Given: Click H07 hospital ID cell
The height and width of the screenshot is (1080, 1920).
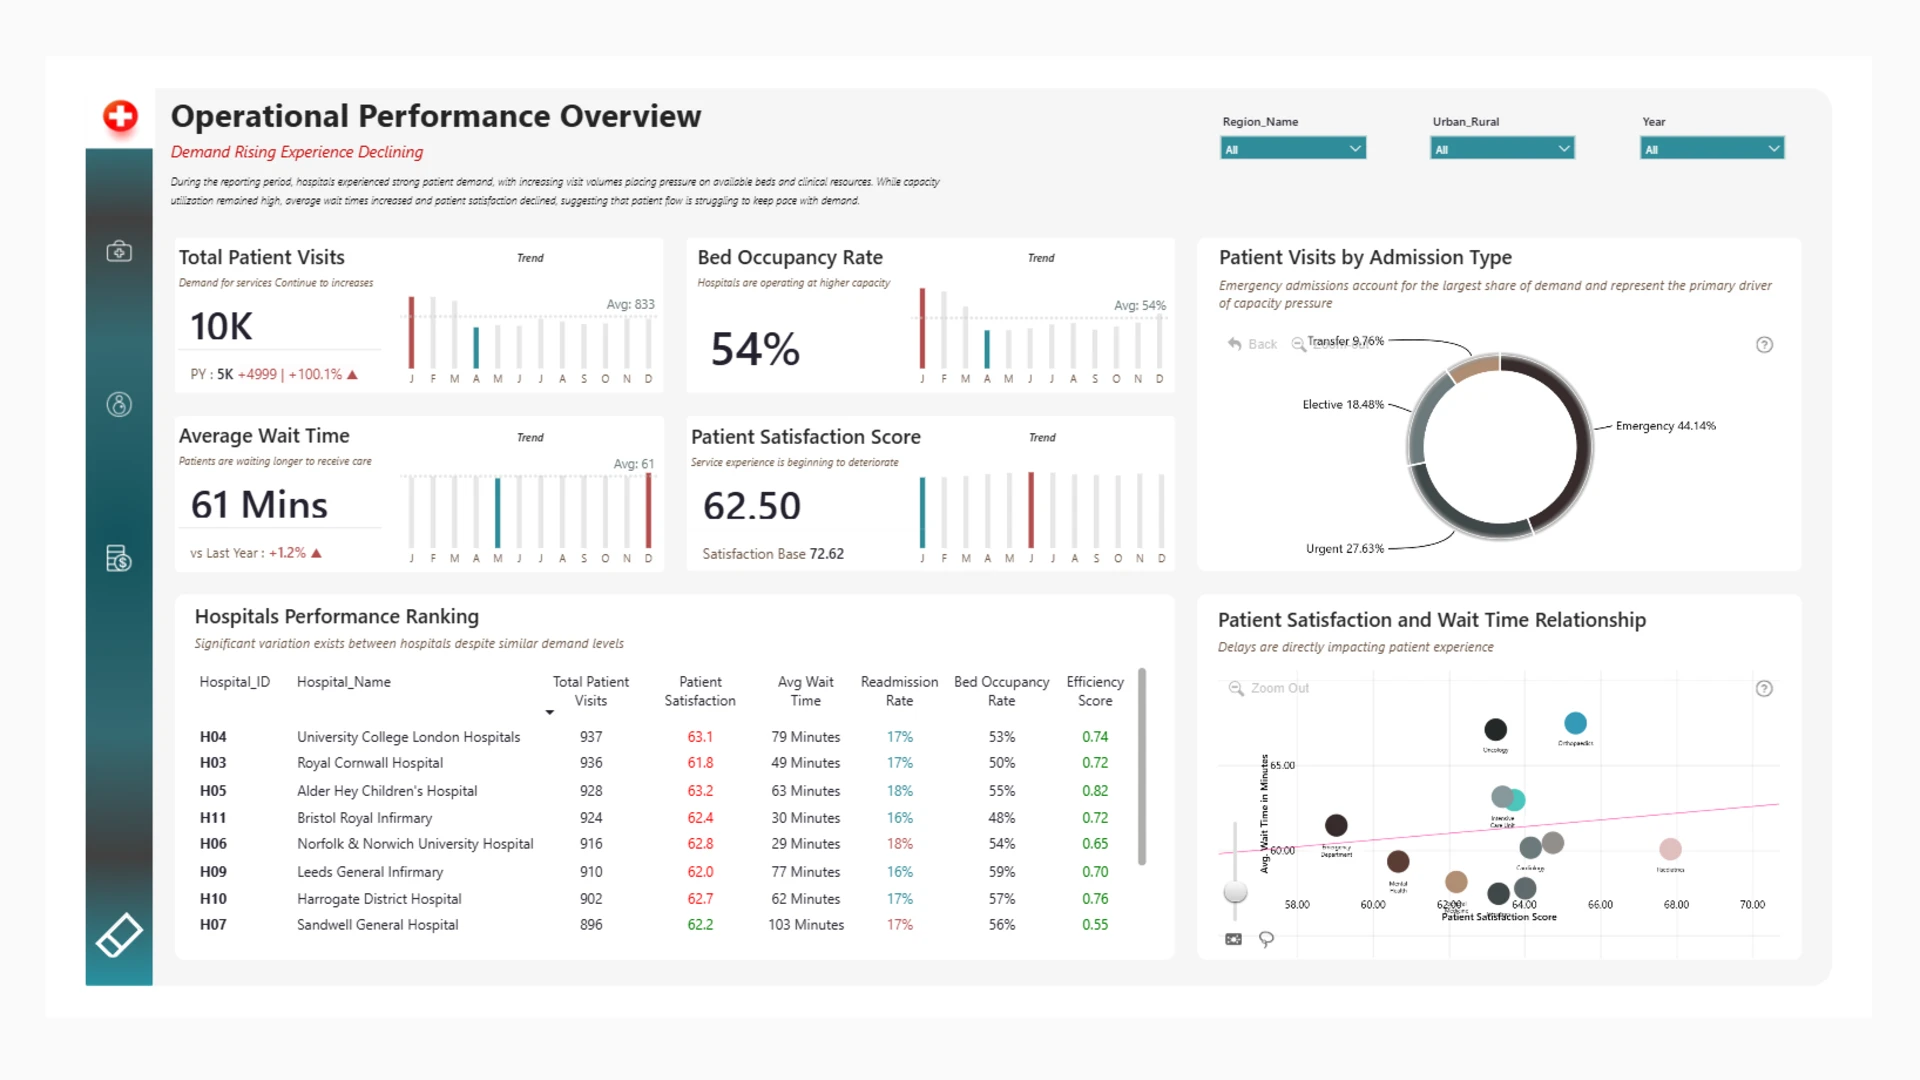Looking at the screenshot, I should 213,925.
